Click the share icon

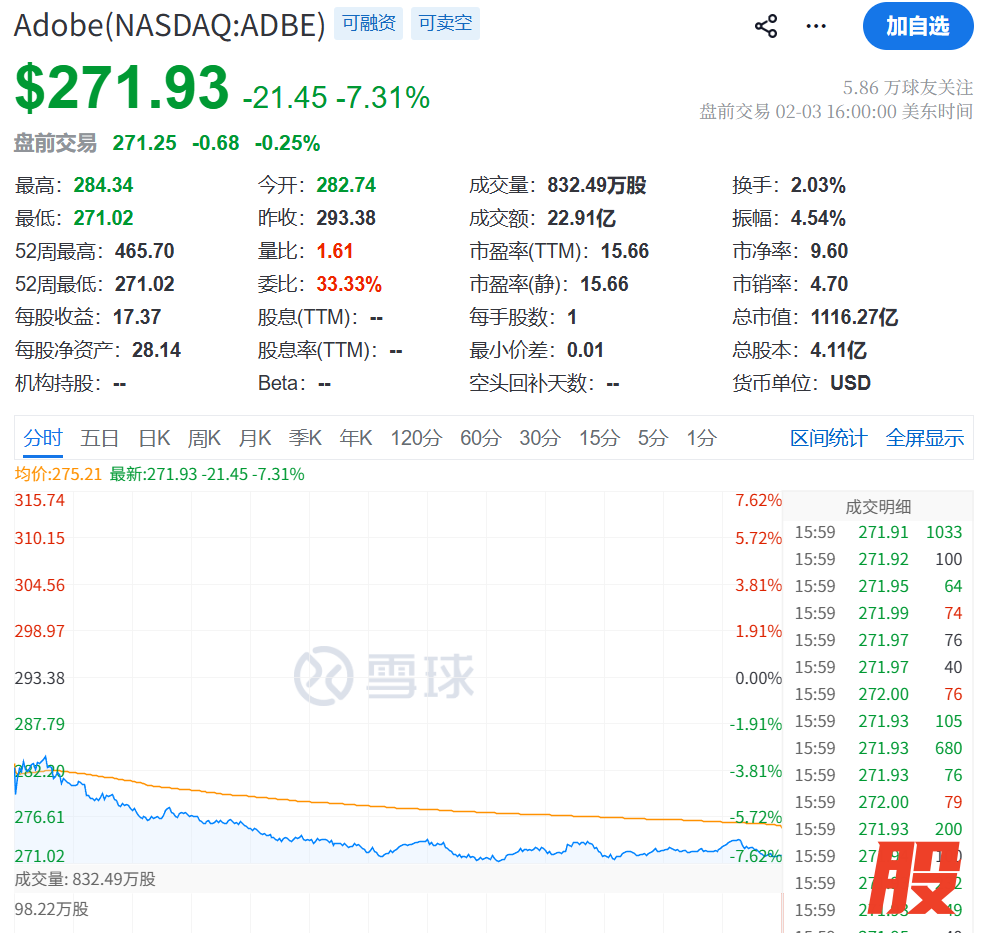tap(766, 26)
